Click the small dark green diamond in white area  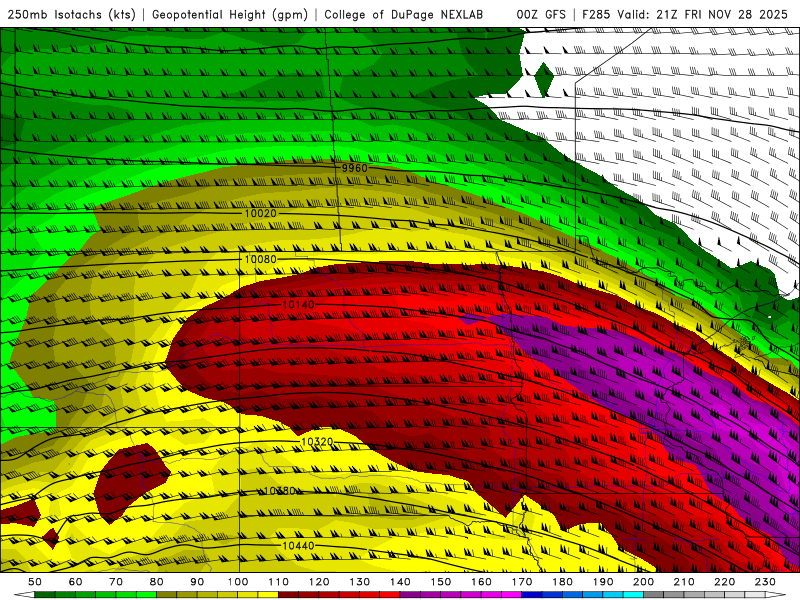pyautogui.click(x=544, y=79)
